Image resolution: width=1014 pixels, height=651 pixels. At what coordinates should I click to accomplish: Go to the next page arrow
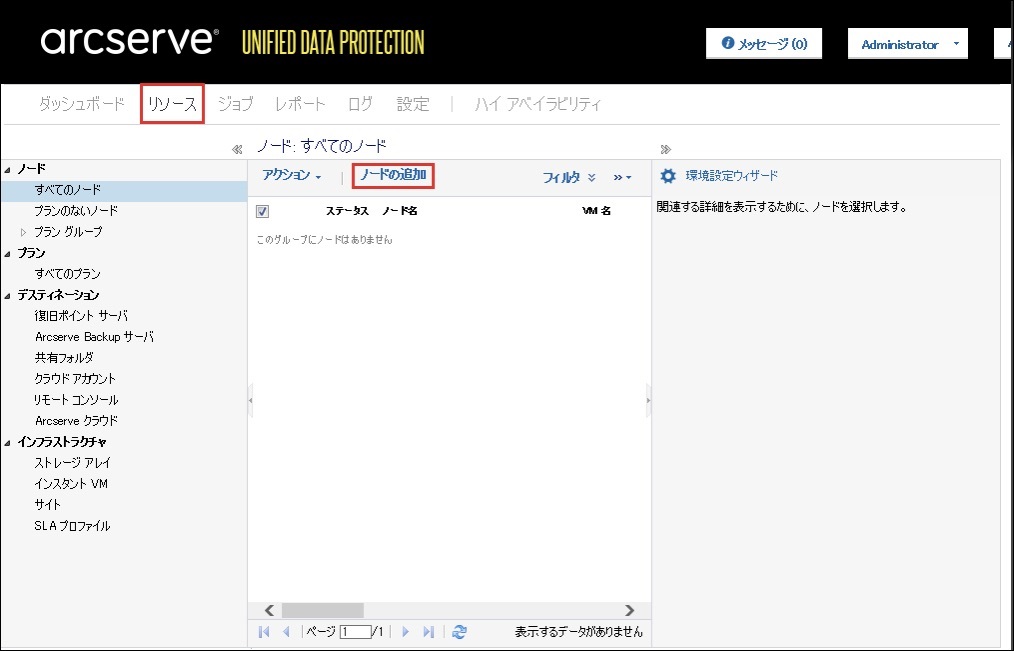click(x=406, y=632)
